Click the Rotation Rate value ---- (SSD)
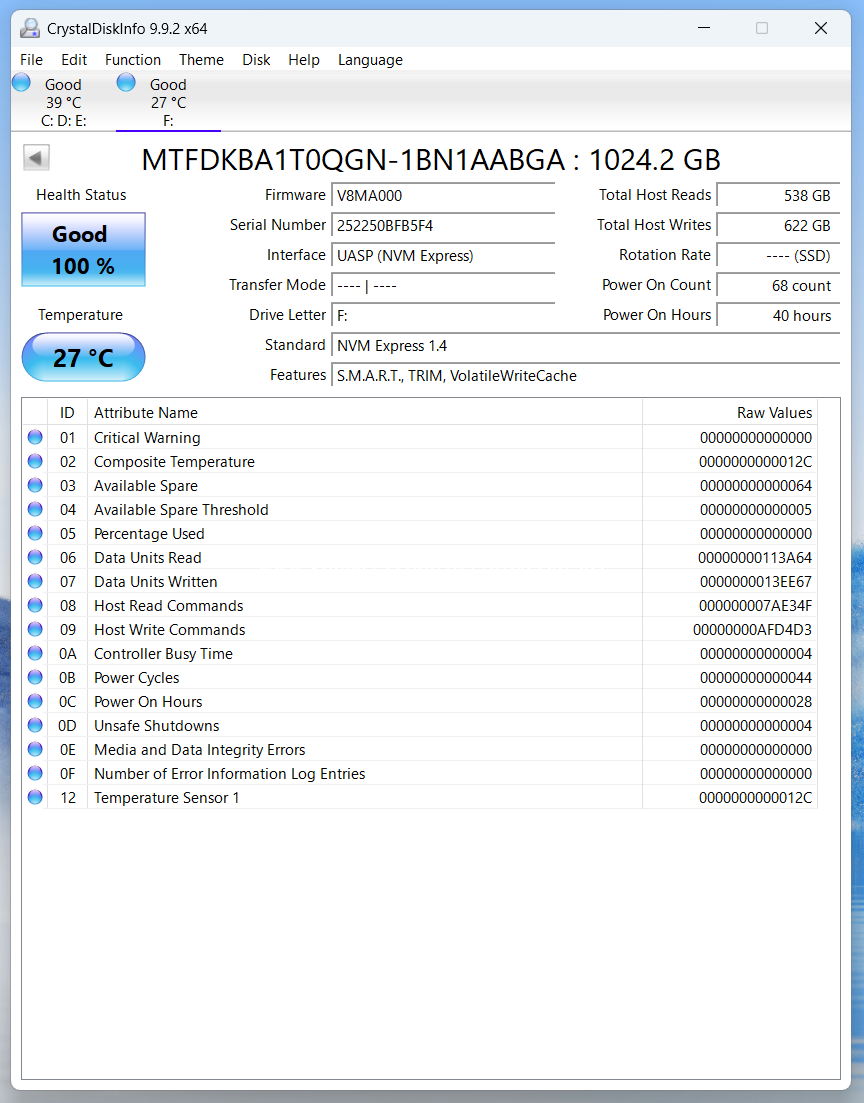The height and width of the screenshot is (1103, 864). [778, 255]
